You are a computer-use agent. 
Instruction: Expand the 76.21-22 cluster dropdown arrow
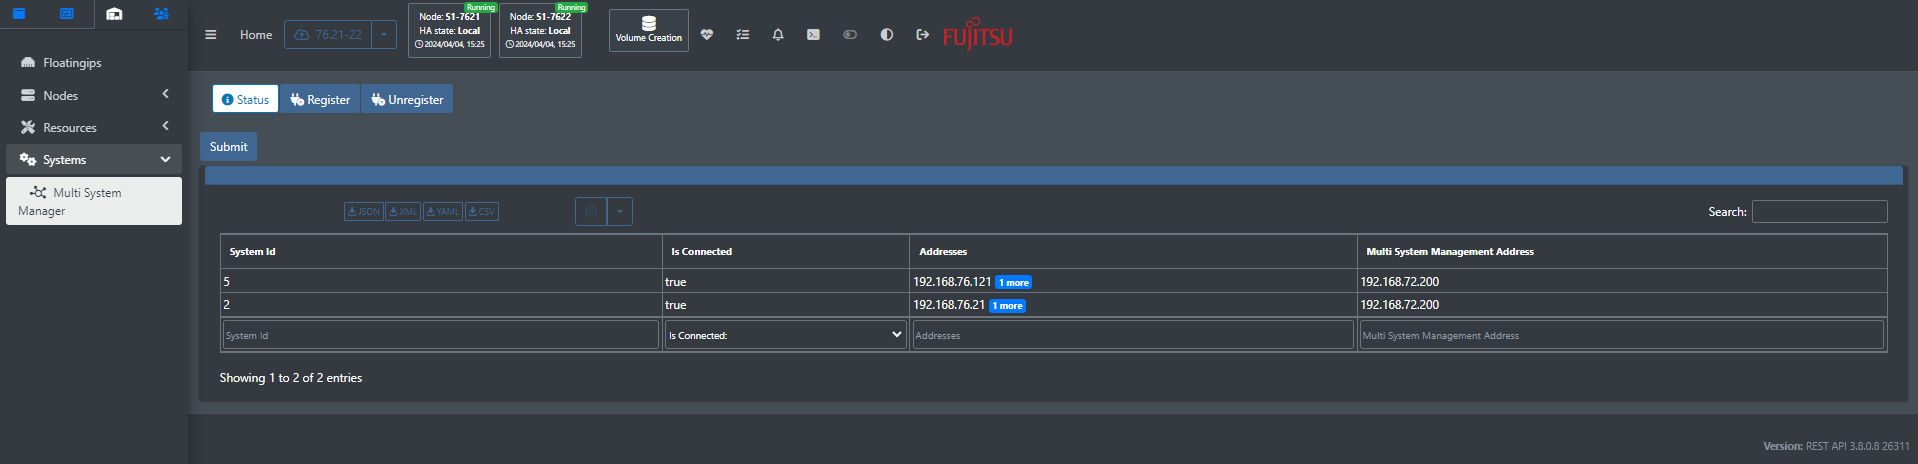(x=384, y=35)
